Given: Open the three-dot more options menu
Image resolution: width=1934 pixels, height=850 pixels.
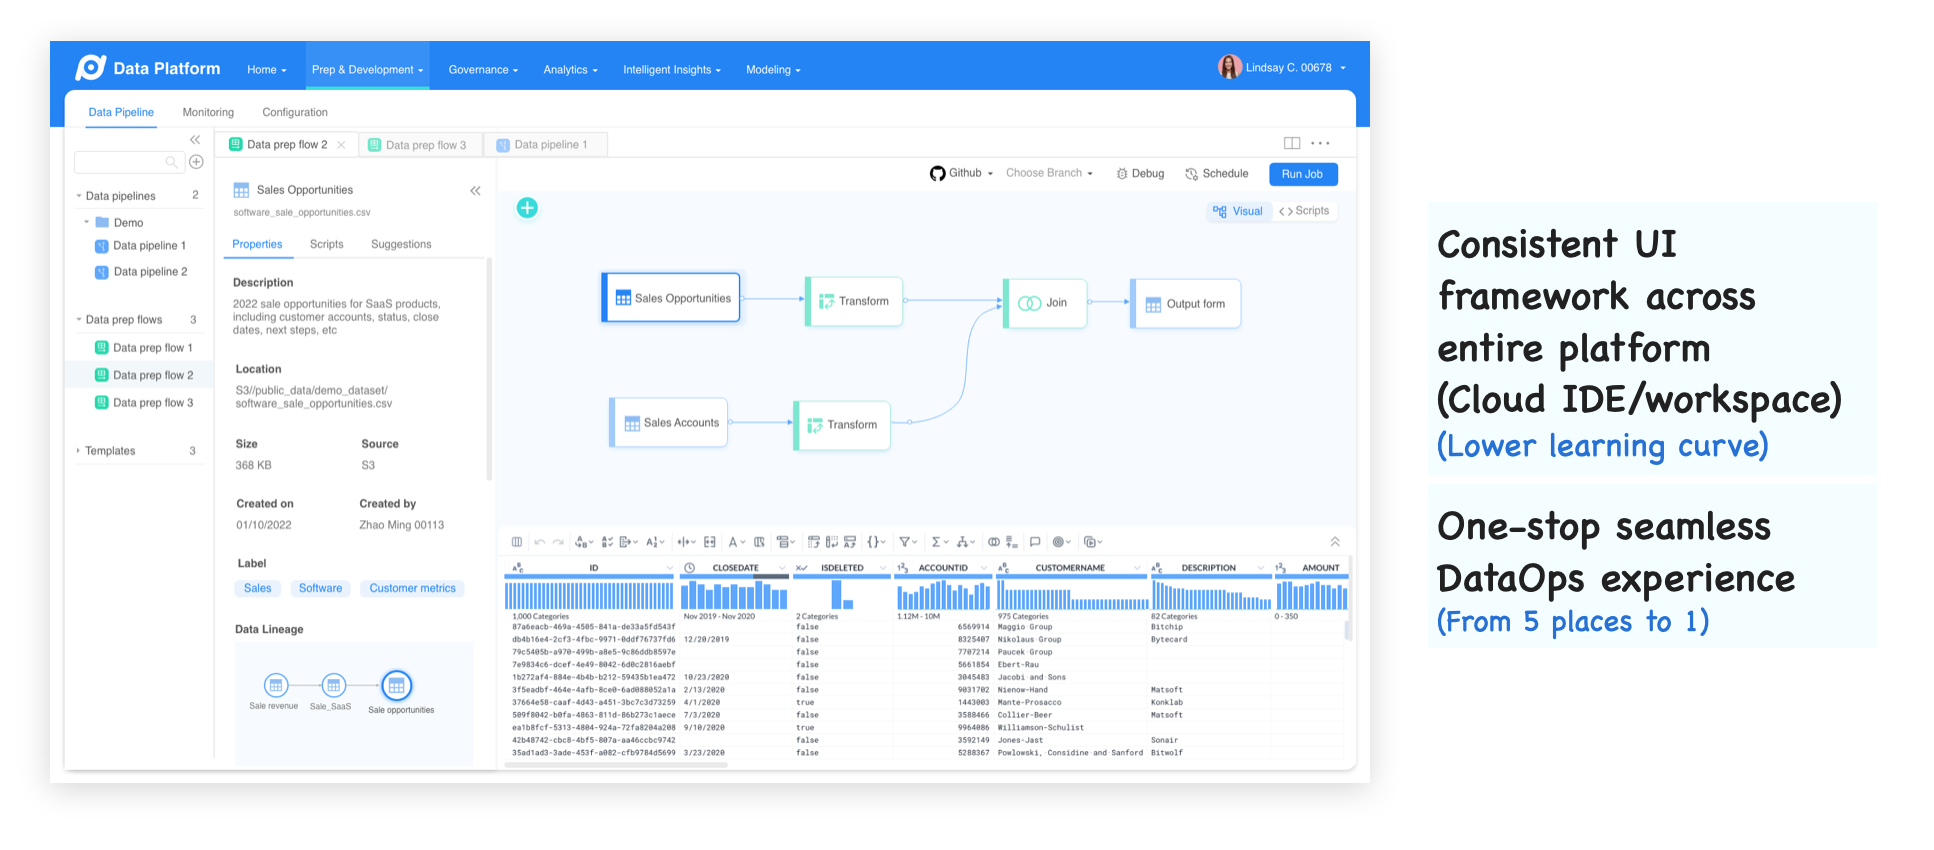Looking at the screenshot, I should 1320,143.
